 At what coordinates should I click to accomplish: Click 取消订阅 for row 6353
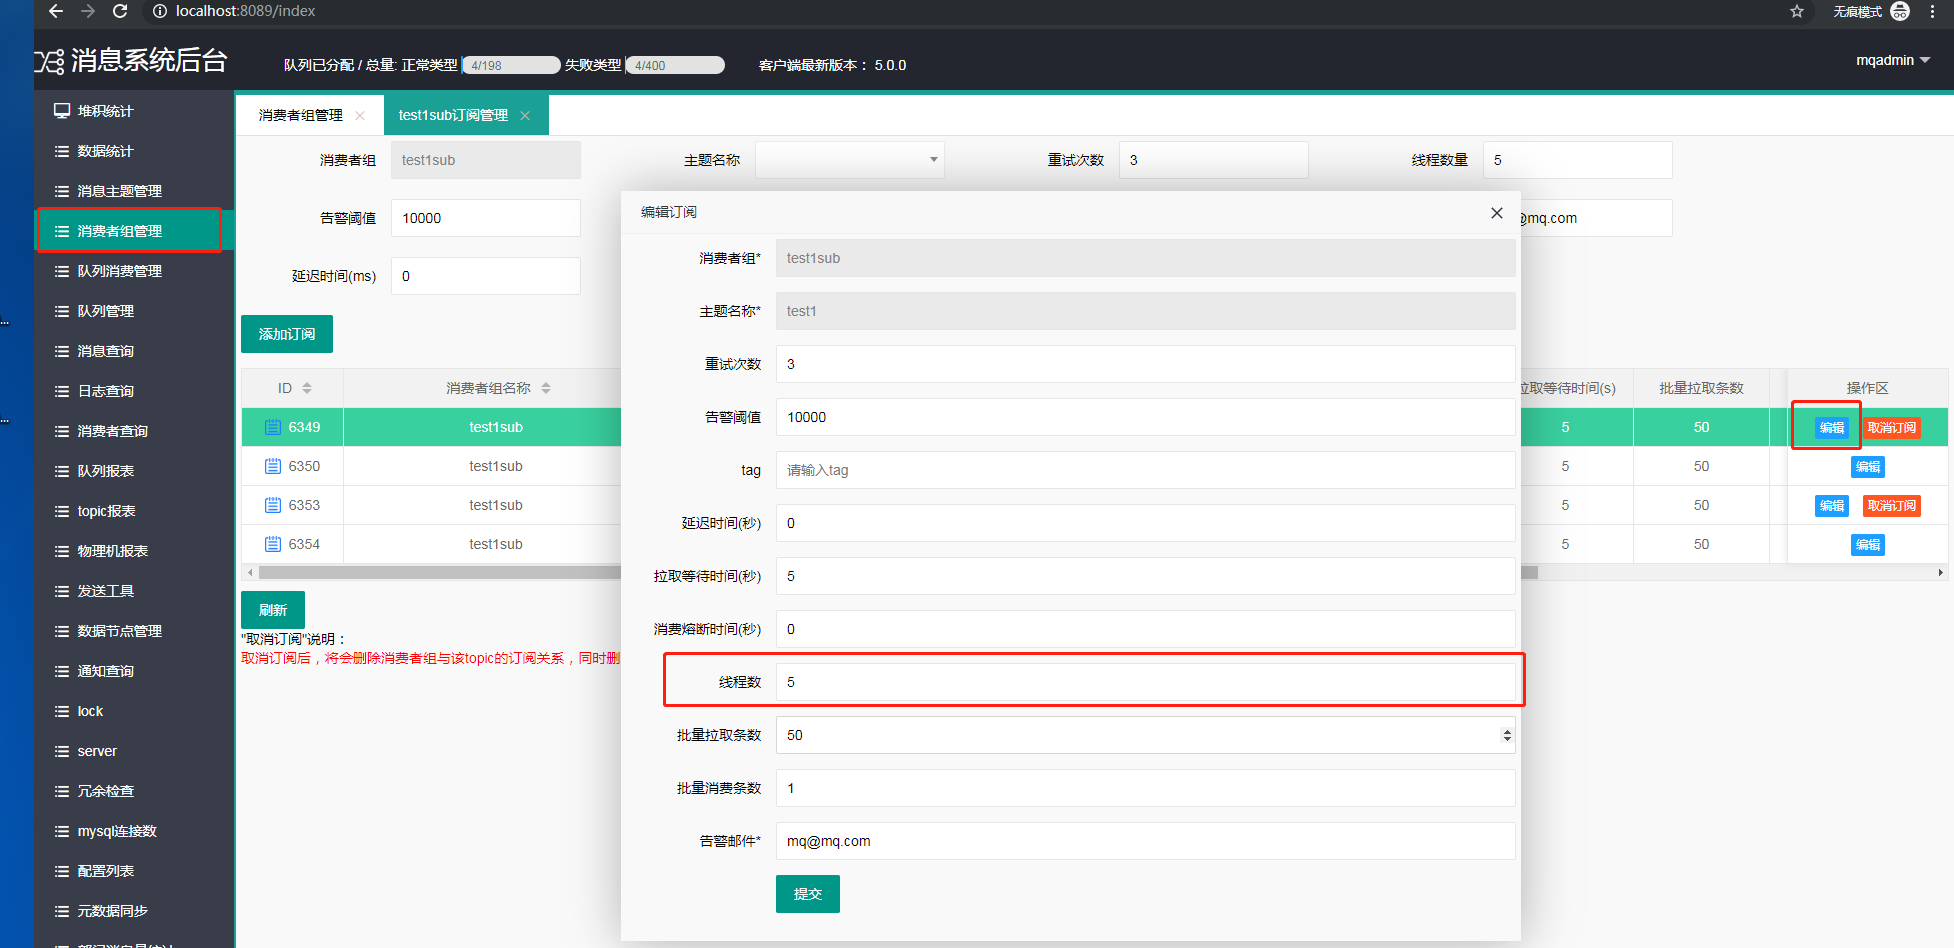(1892, 506)
